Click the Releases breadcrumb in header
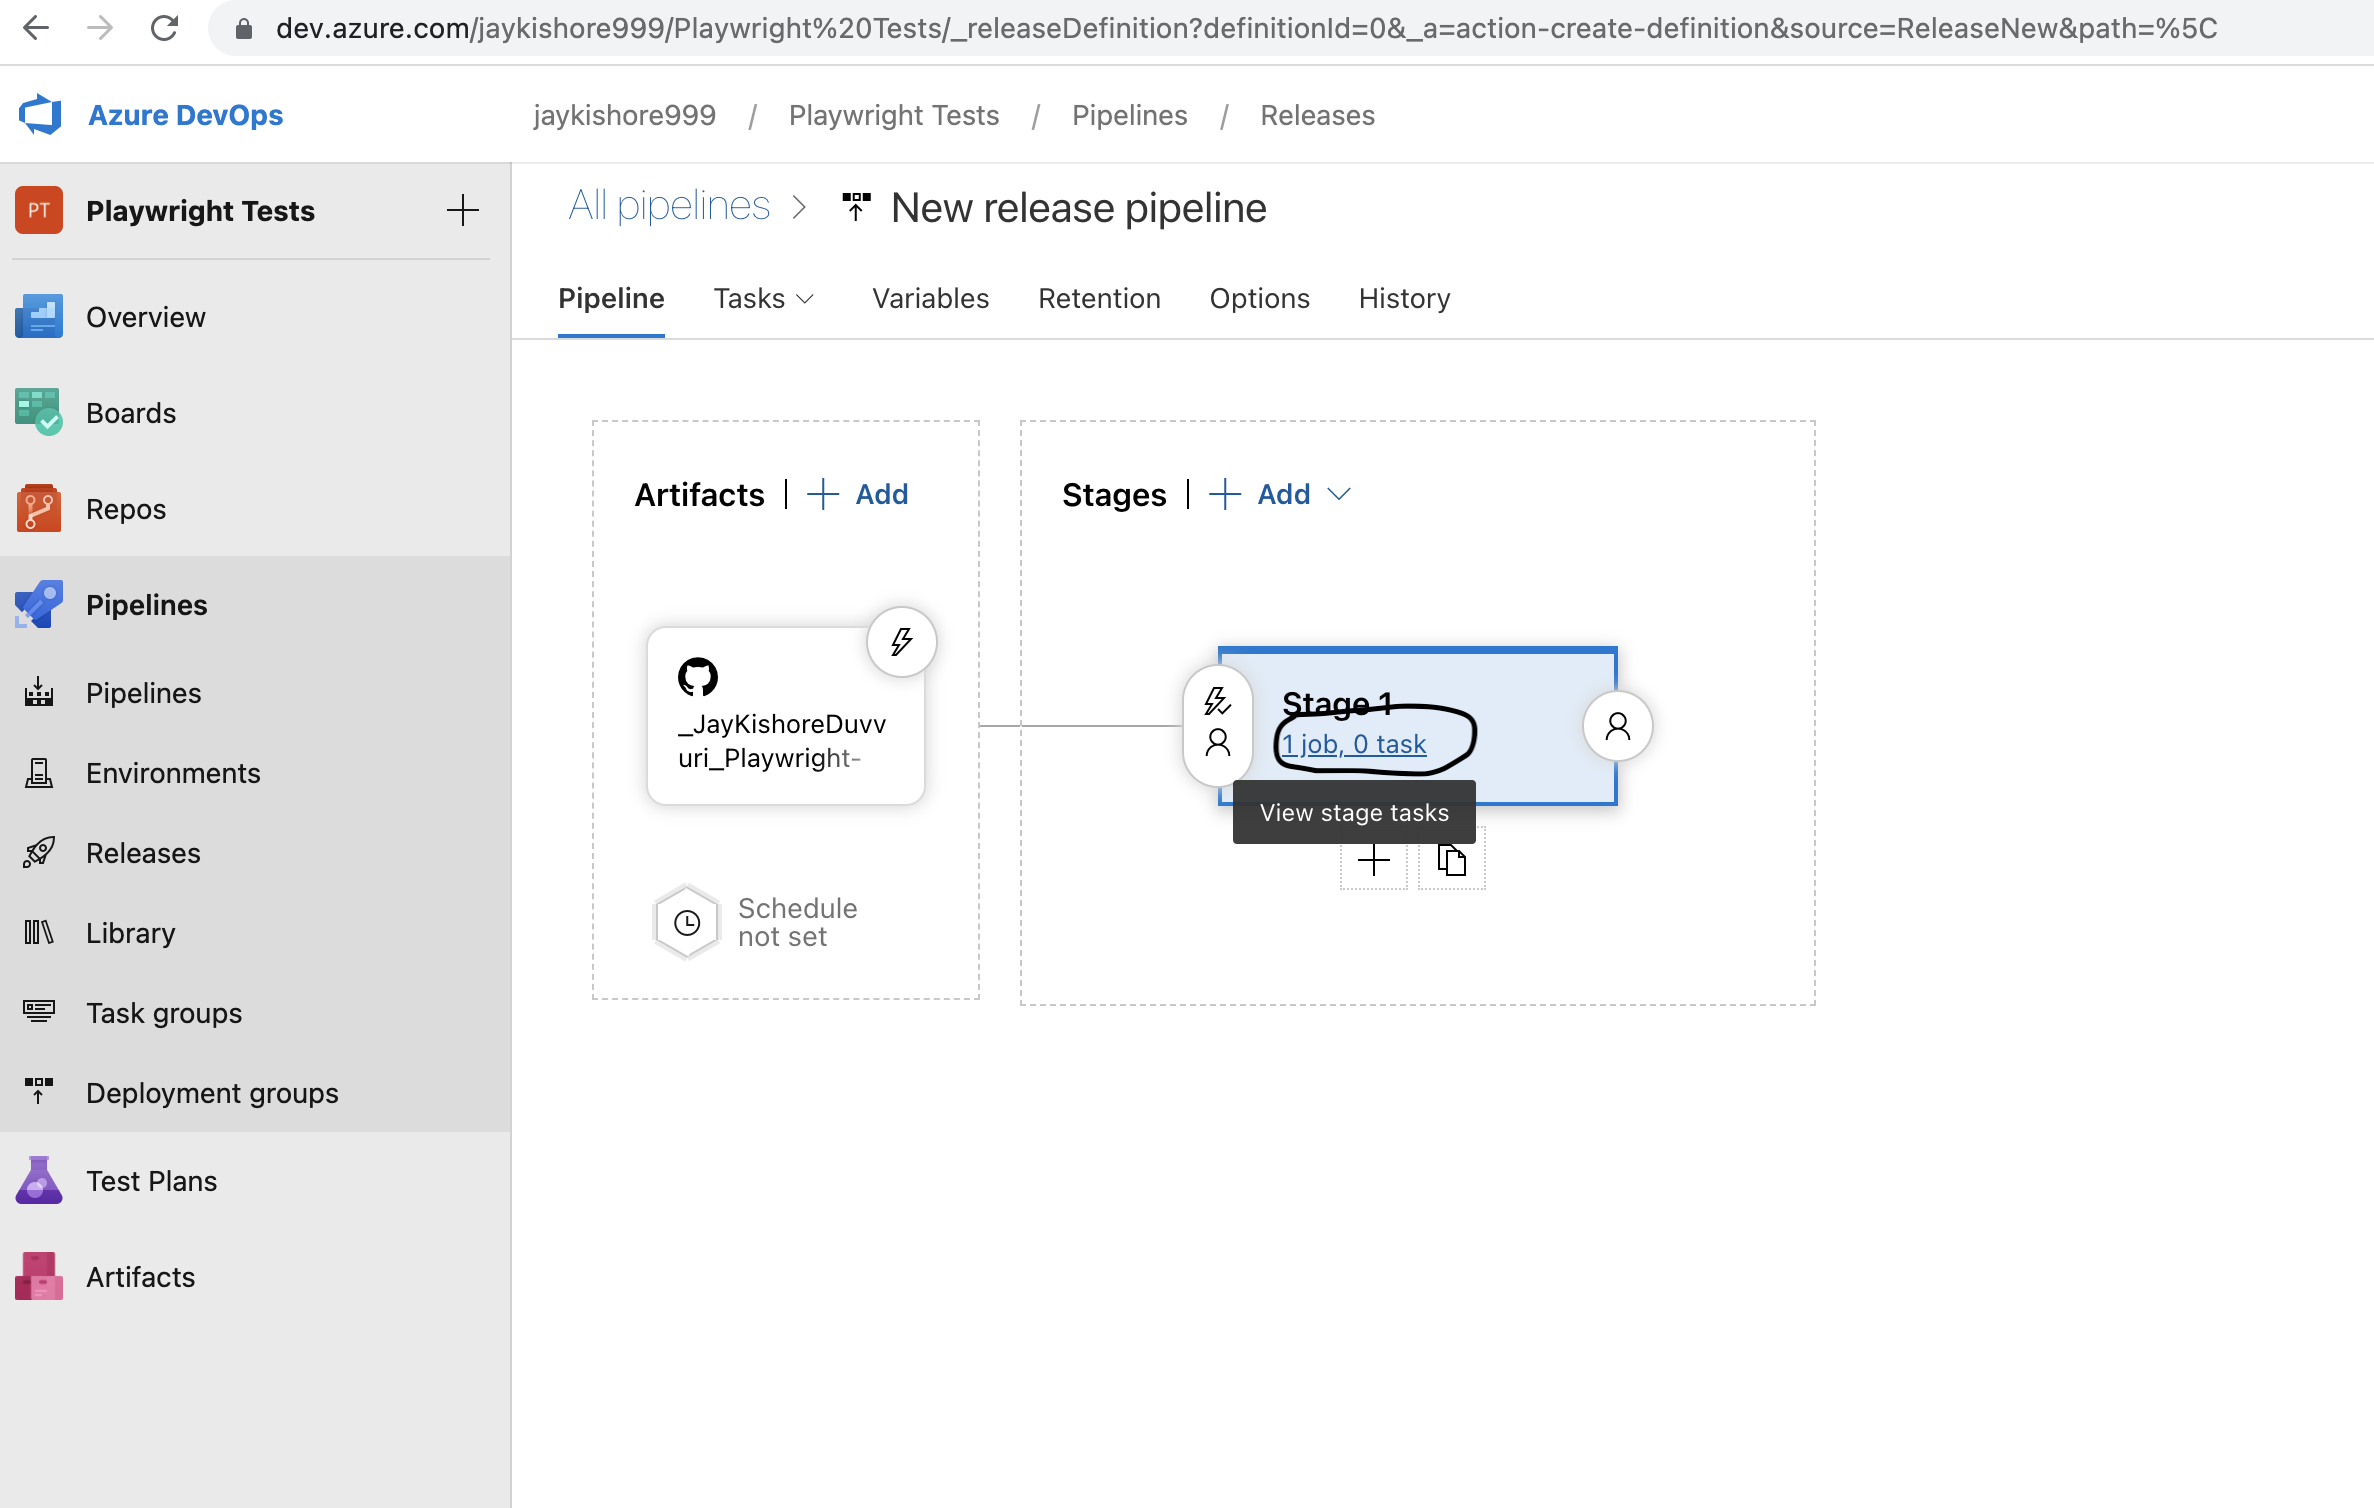The height and width of the screenshot is (1508, 2374). [x=1317, y=115]
